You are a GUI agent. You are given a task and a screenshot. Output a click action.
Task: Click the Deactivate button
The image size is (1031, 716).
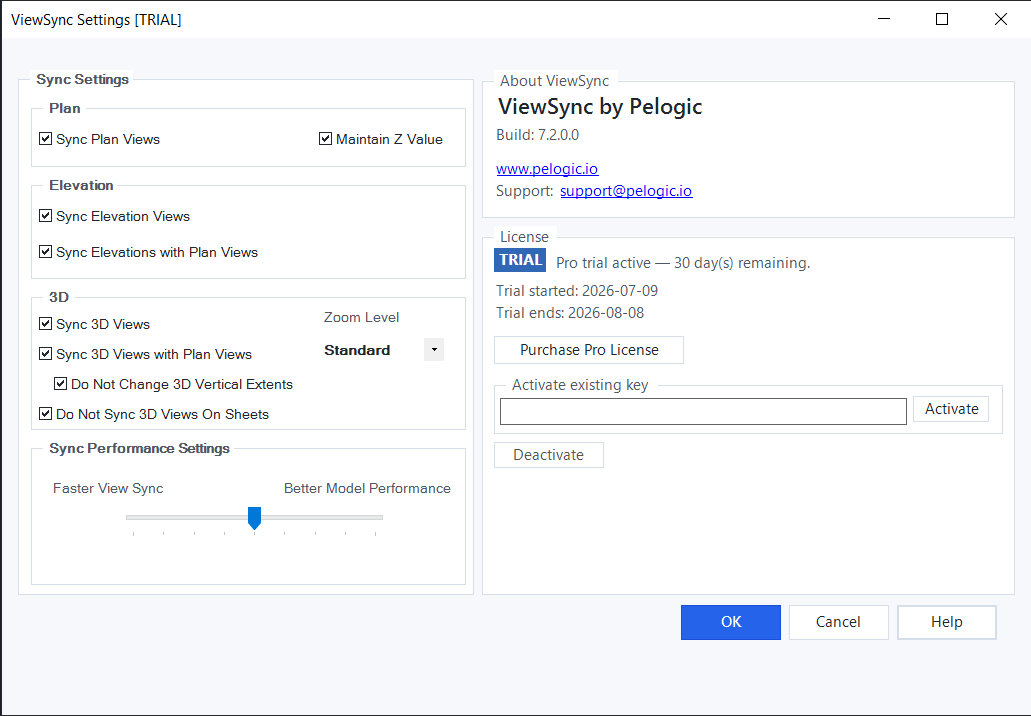(548, 455)
